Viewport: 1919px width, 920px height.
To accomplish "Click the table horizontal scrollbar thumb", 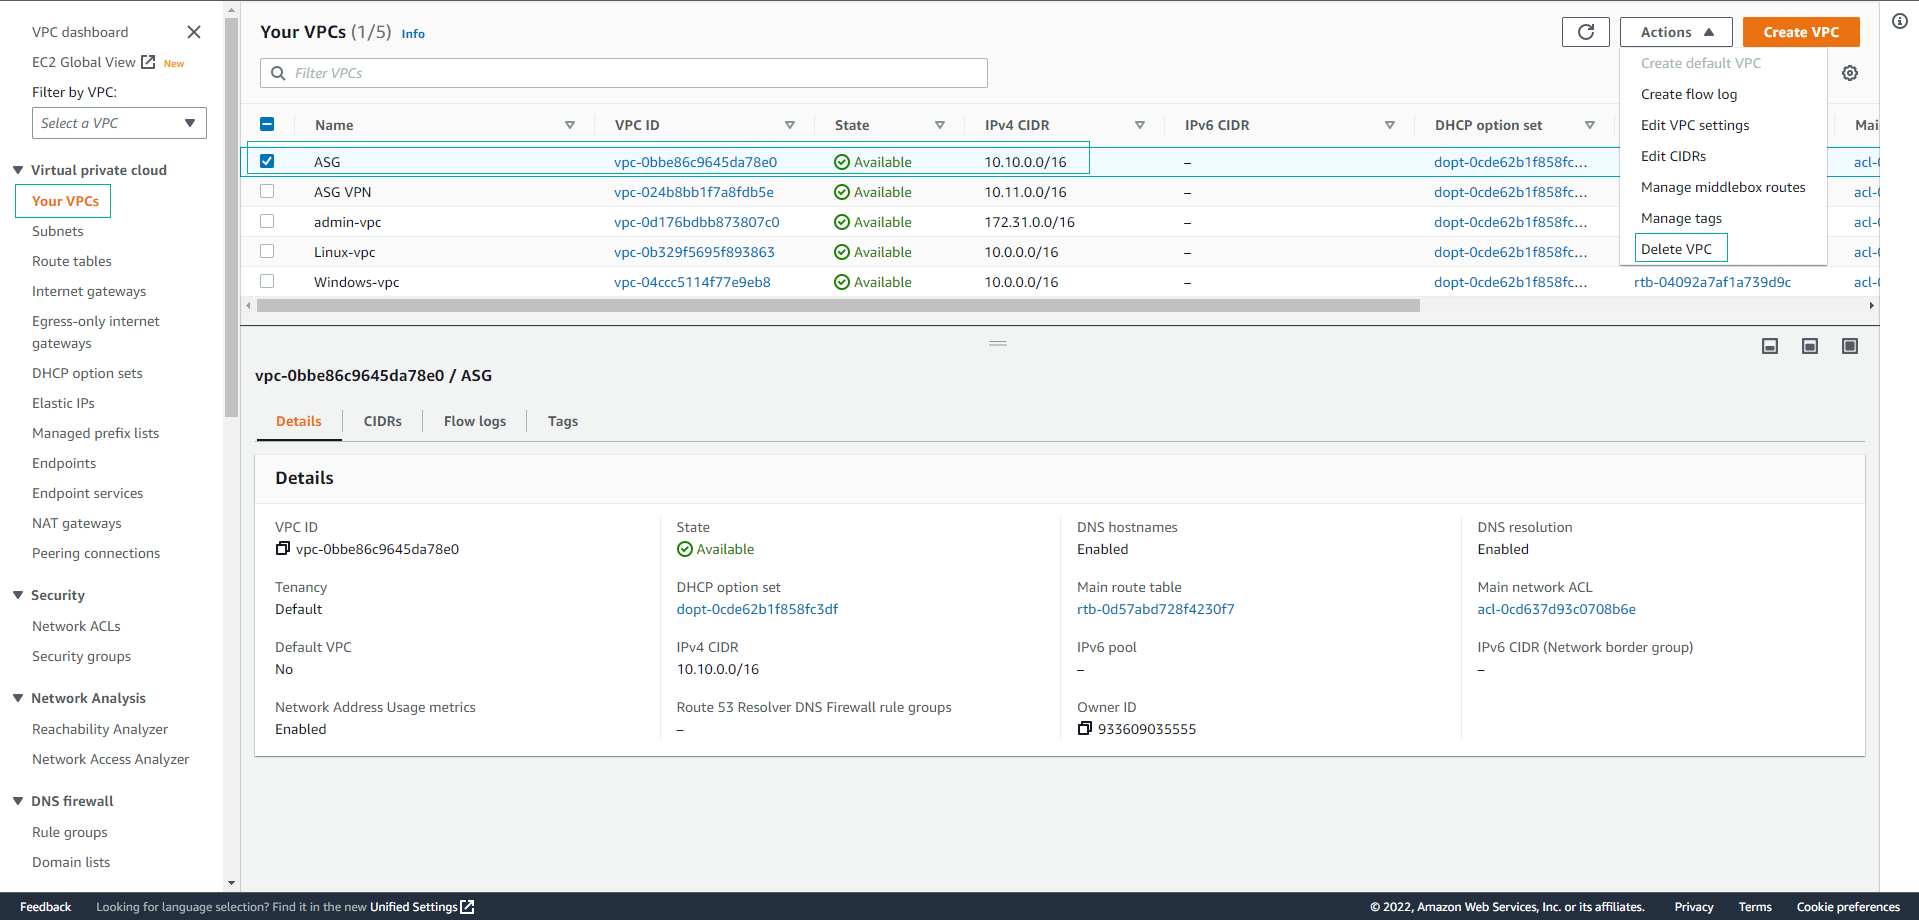I will click(x=838, y=306).
